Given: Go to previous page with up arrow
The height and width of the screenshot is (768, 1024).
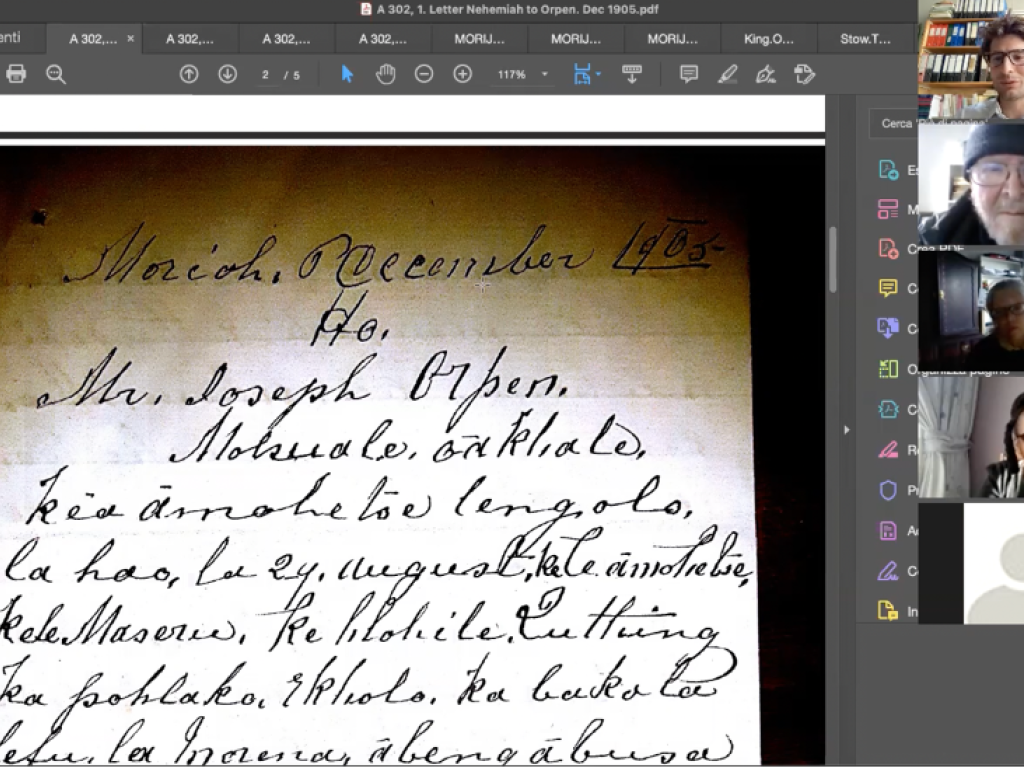Looking at the screenshot, I should tap(189, 74).
